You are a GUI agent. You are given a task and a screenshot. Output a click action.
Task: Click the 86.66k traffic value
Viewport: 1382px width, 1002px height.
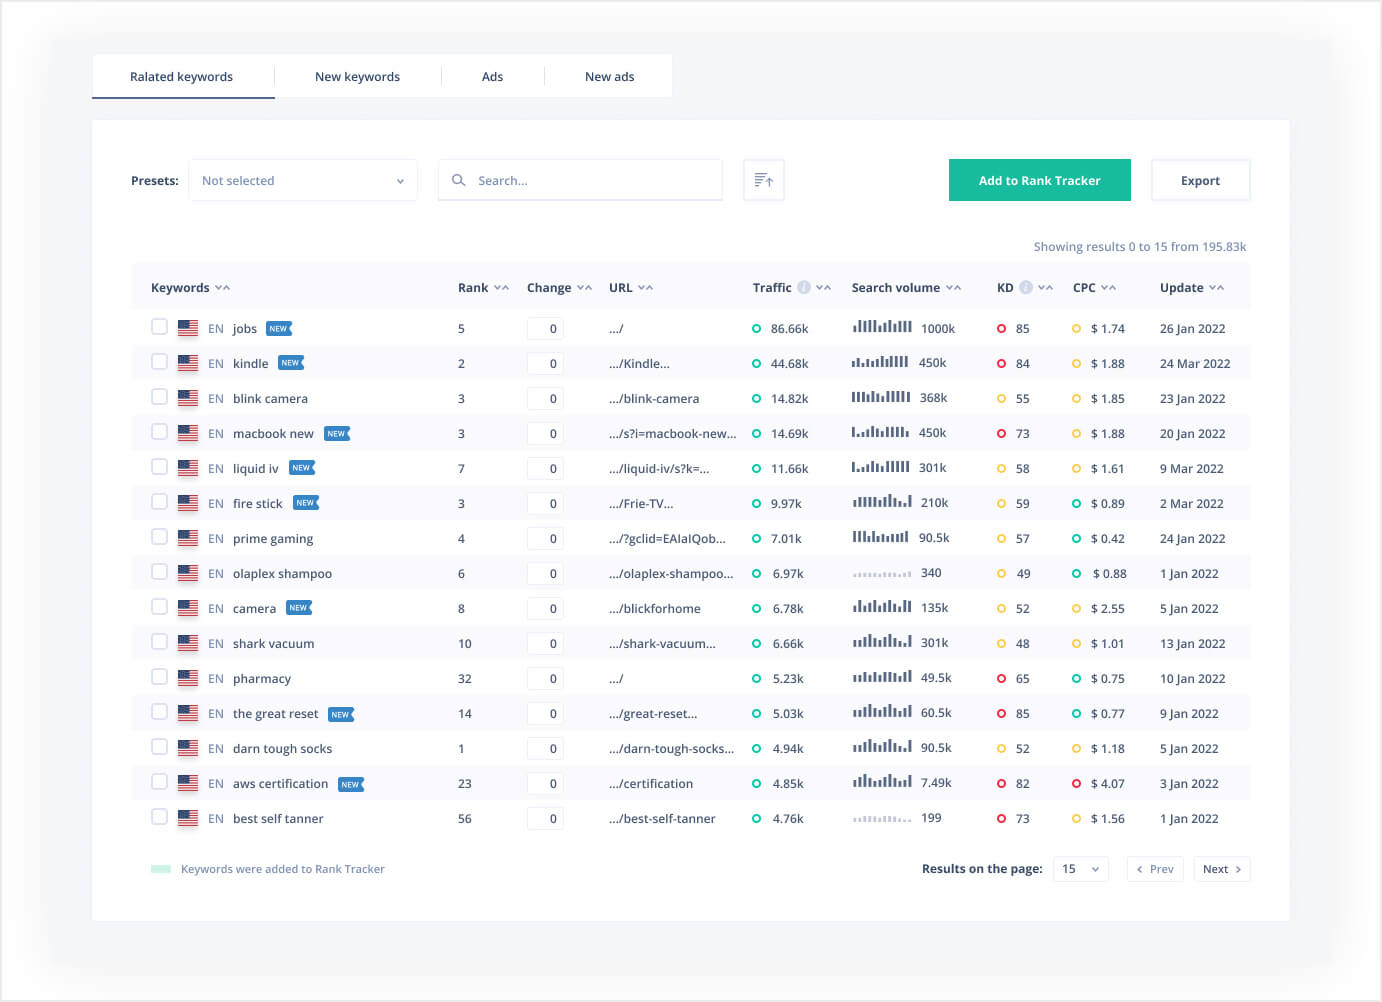(x=790, y=328)
